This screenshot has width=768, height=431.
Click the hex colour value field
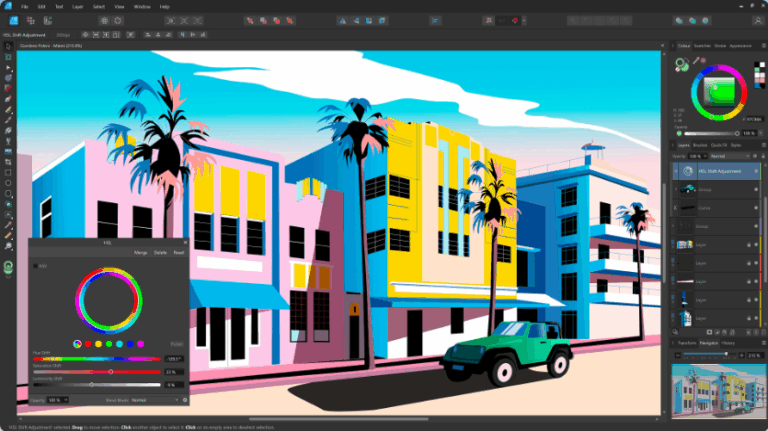754,119
